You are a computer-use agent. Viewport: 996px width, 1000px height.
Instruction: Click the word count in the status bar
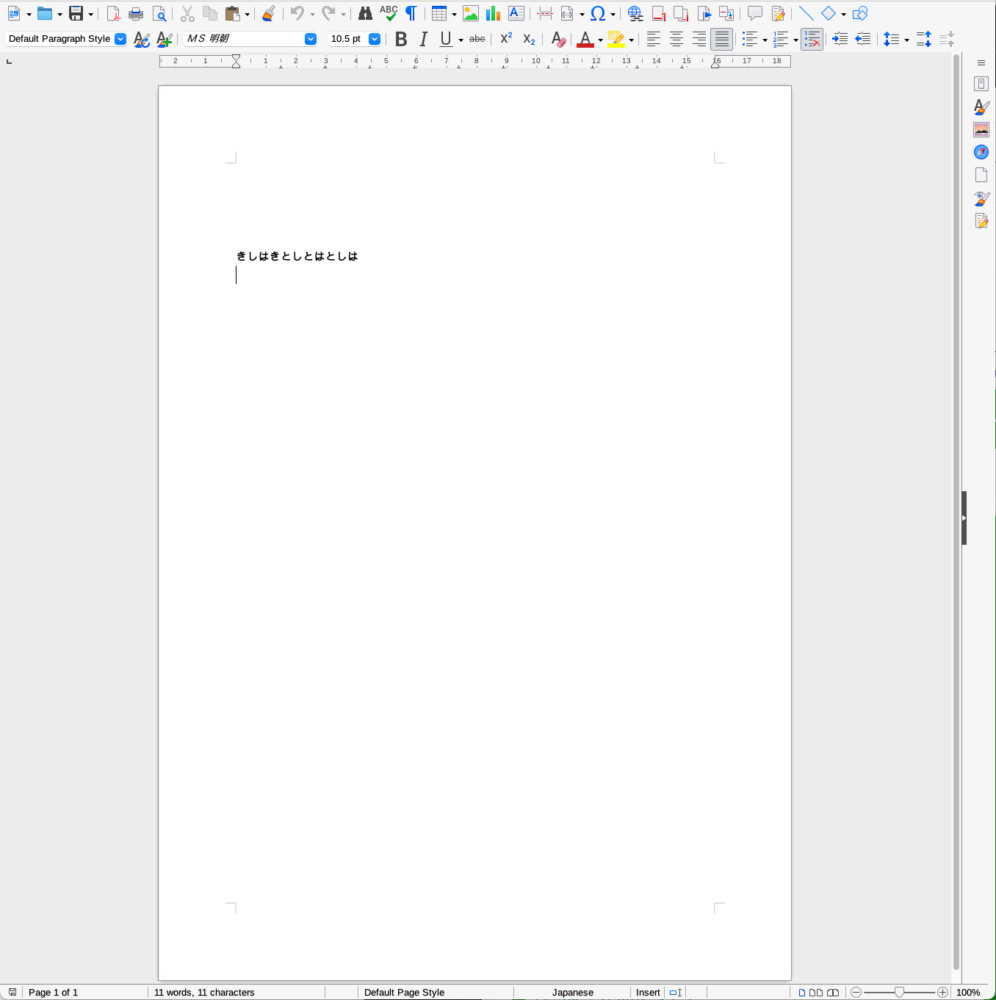coord(204,992)
